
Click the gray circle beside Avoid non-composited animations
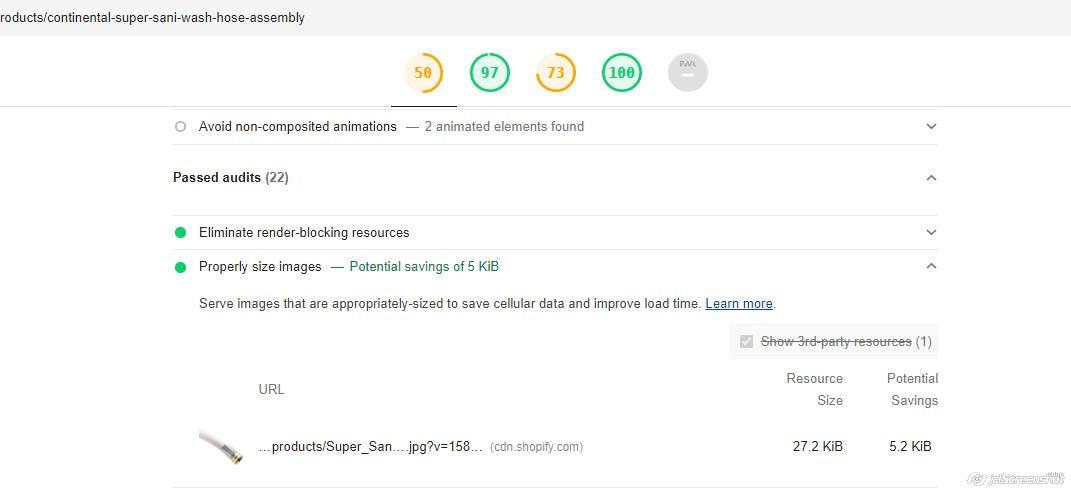180,127
